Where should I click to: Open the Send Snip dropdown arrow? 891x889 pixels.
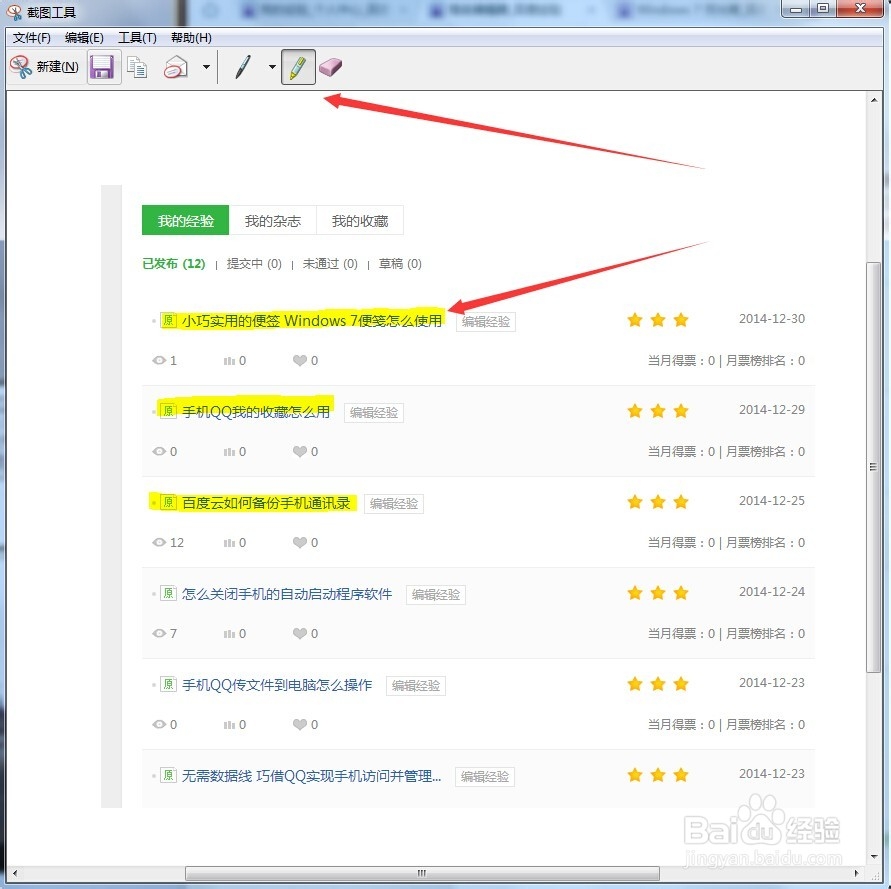[206, 67]
